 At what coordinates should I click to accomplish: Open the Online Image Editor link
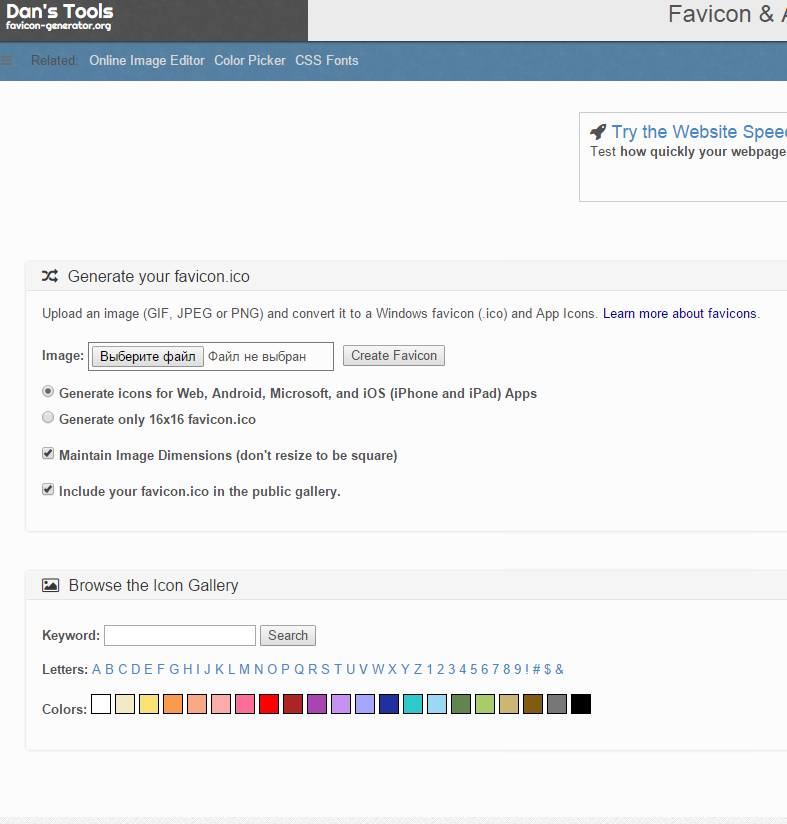pos(147,61)
